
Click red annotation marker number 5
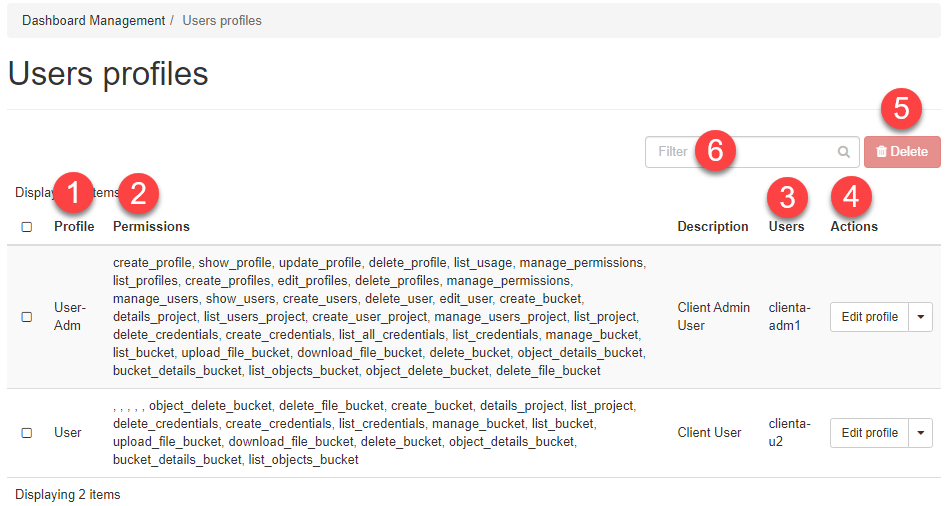pyautogui.click(x=901, y=109)
